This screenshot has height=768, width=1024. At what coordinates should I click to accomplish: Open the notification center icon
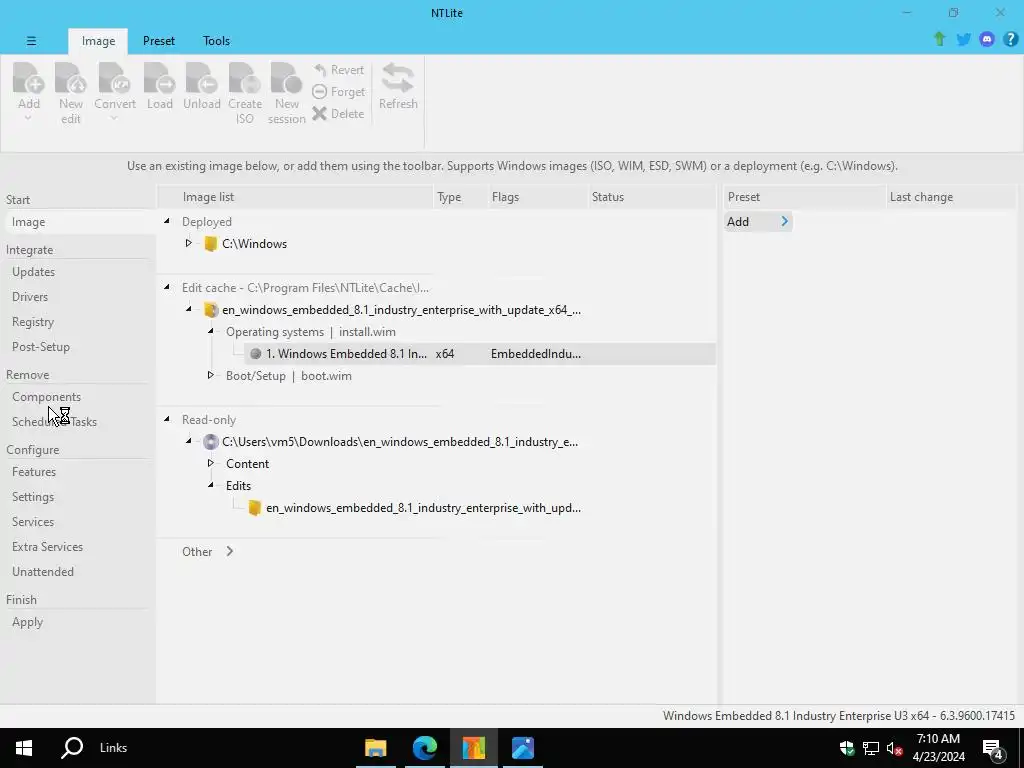[993, 749]
